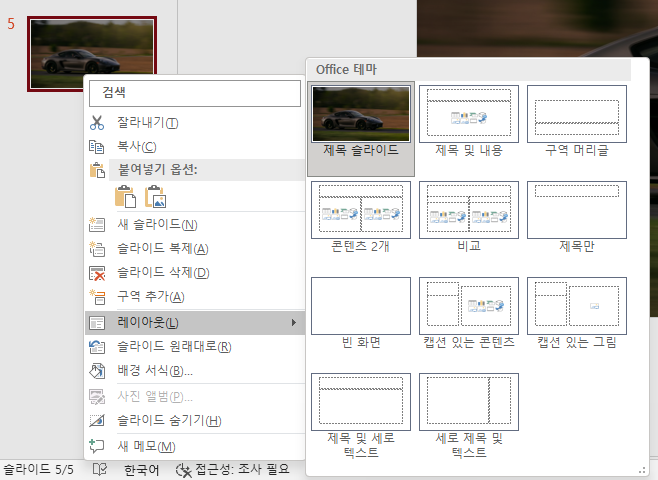Choose the paste as picture option icon
658x480 pixels.
click(156, 196)
